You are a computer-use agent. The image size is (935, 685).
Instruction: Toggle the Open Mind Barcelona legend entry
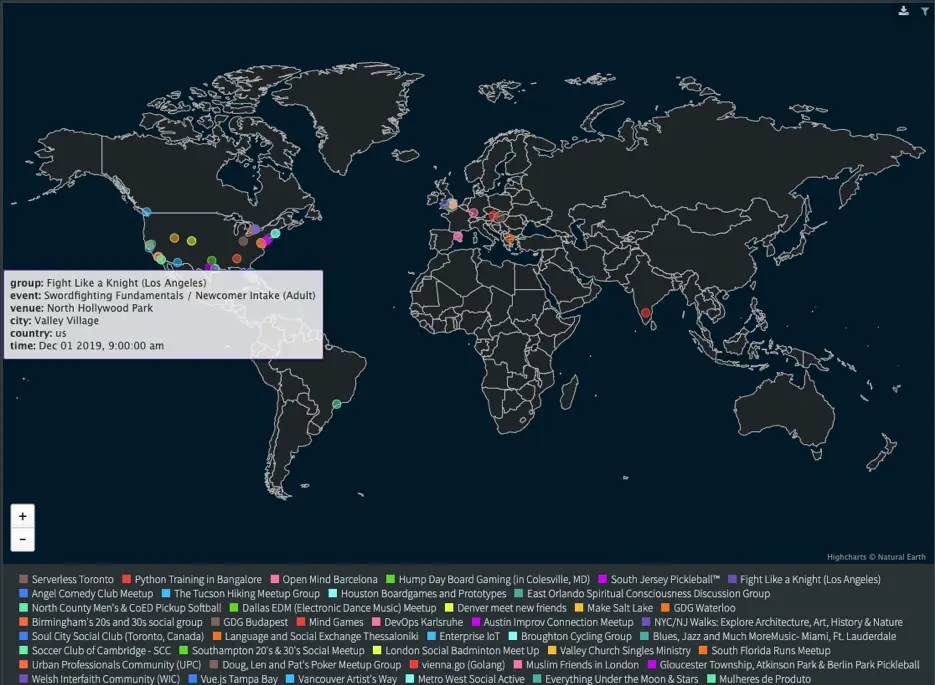tap(330, 579)
